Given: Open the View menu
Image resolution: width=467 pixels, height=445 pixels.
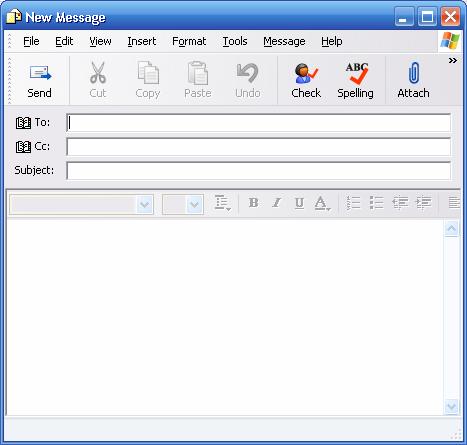Looking at the screenshot, I should [100, 41].
